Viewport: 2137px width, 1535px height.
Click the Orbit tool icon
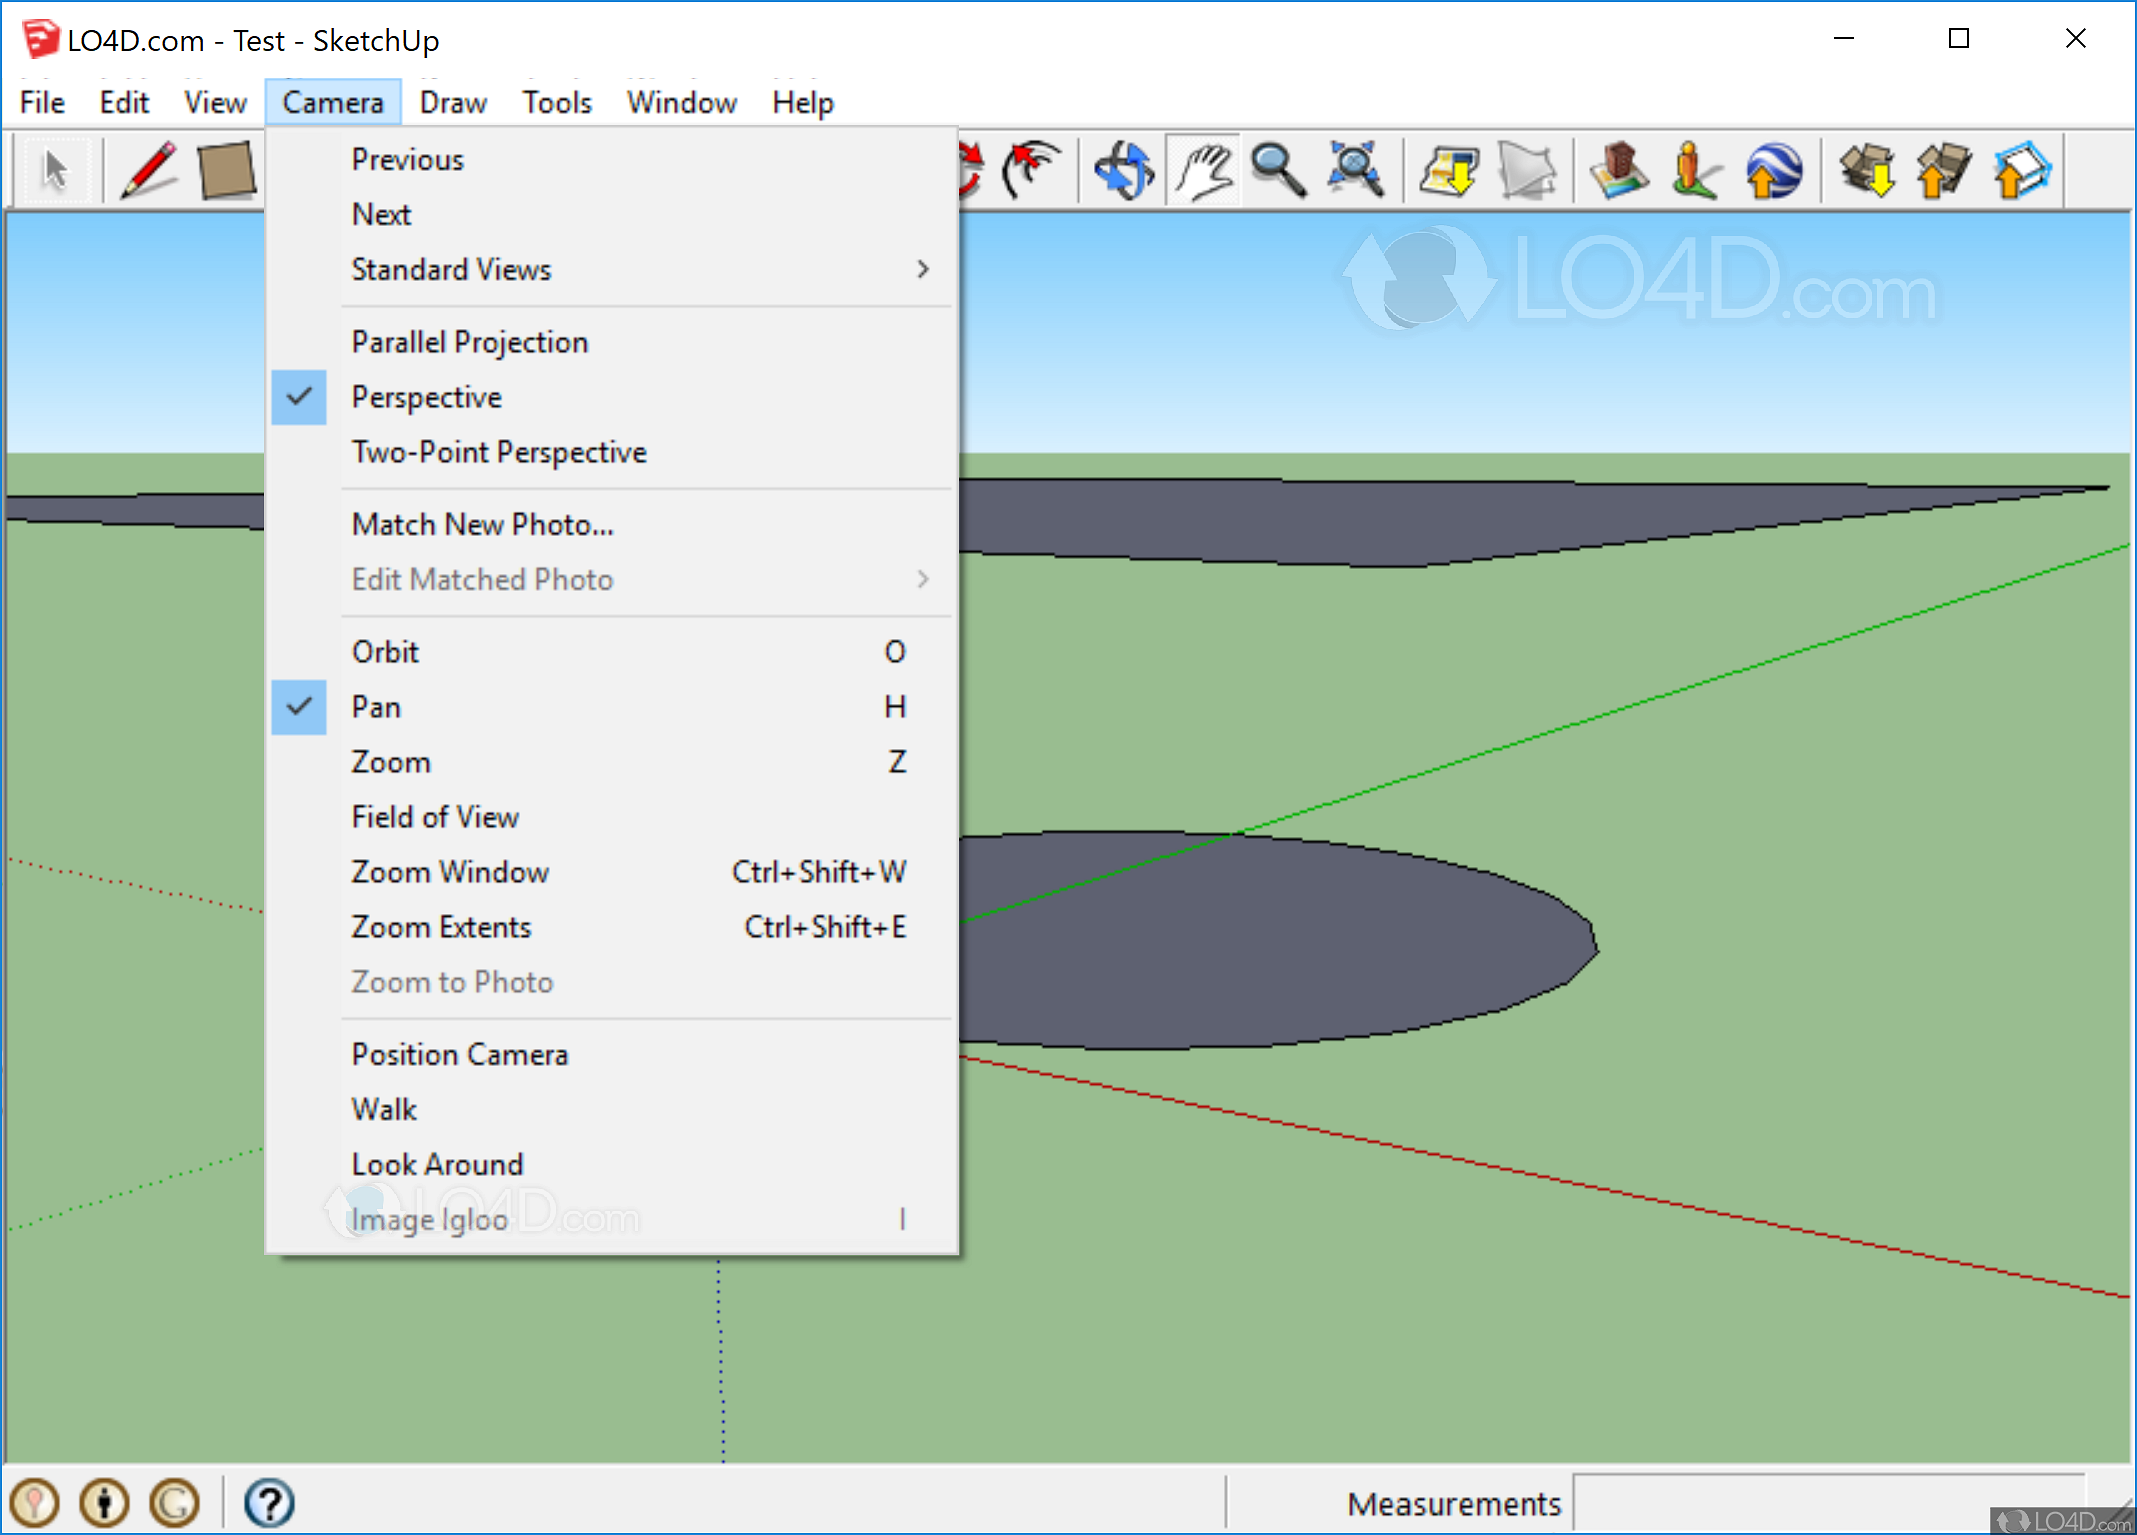click(1123, 170)
